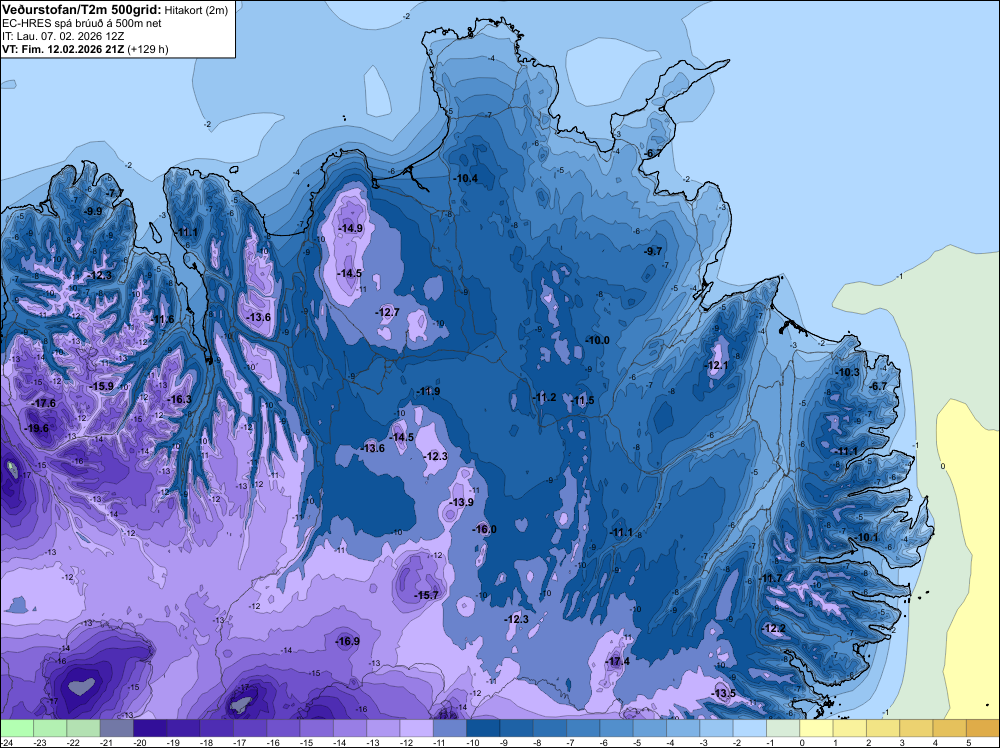
Task: Click the -14.9 temperature label
Action: coord(350,228)
